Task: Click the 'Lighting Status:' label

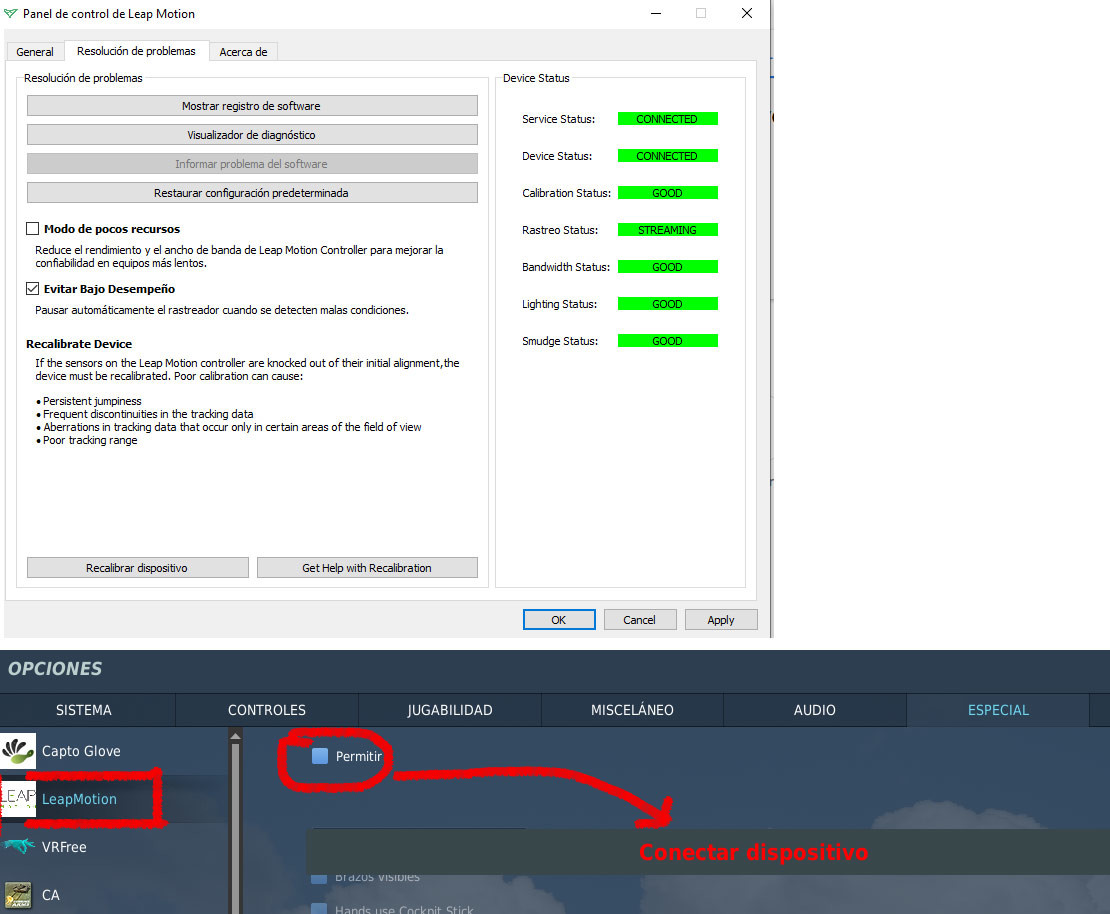Action: pos(559,304)
